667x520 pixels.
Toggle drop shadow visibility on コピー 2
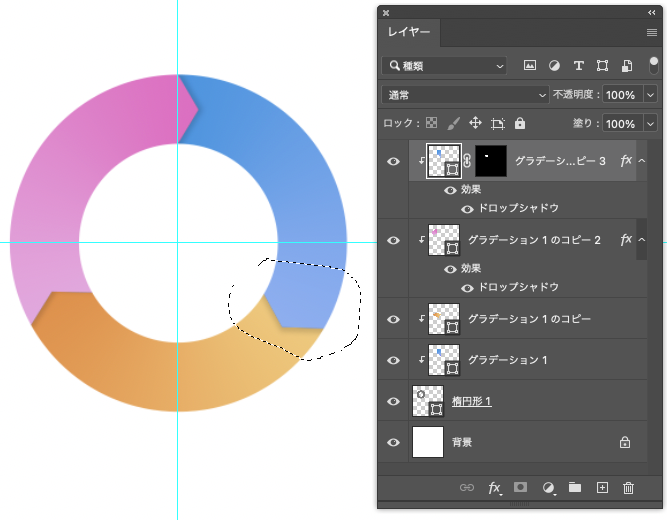click(467, 288)
